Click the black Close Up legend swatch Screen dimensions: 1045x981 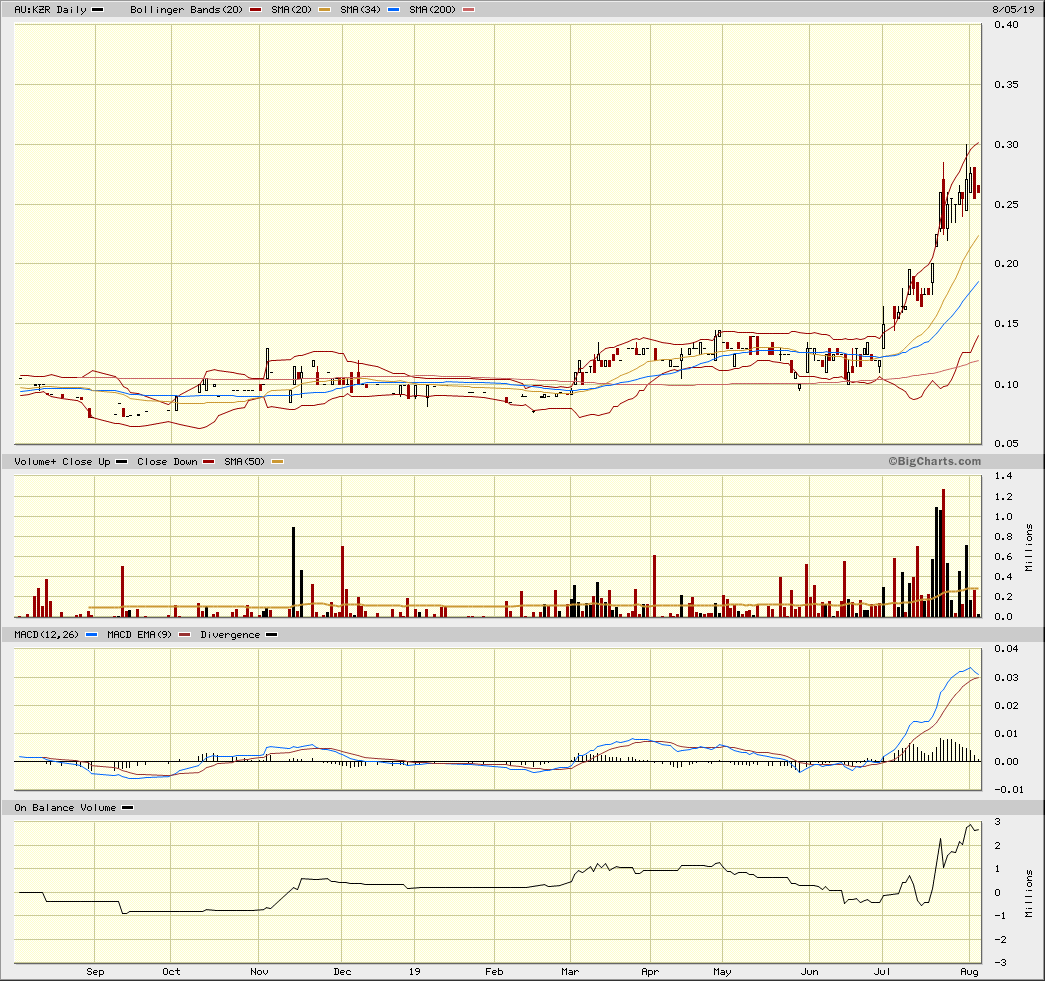pyautogui.click(x=121, y=462)
